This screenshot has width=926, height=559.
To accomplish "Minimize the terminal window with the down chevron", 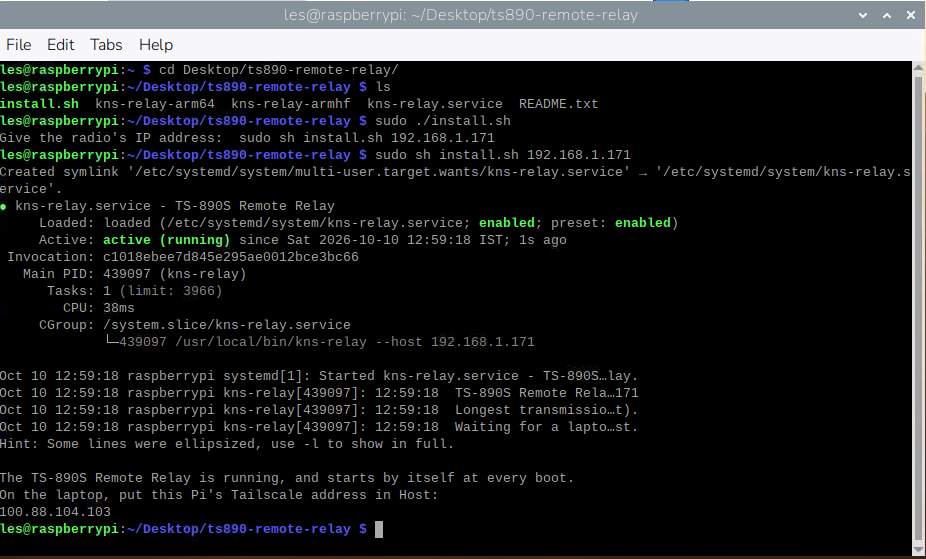I will click(863, 15).
